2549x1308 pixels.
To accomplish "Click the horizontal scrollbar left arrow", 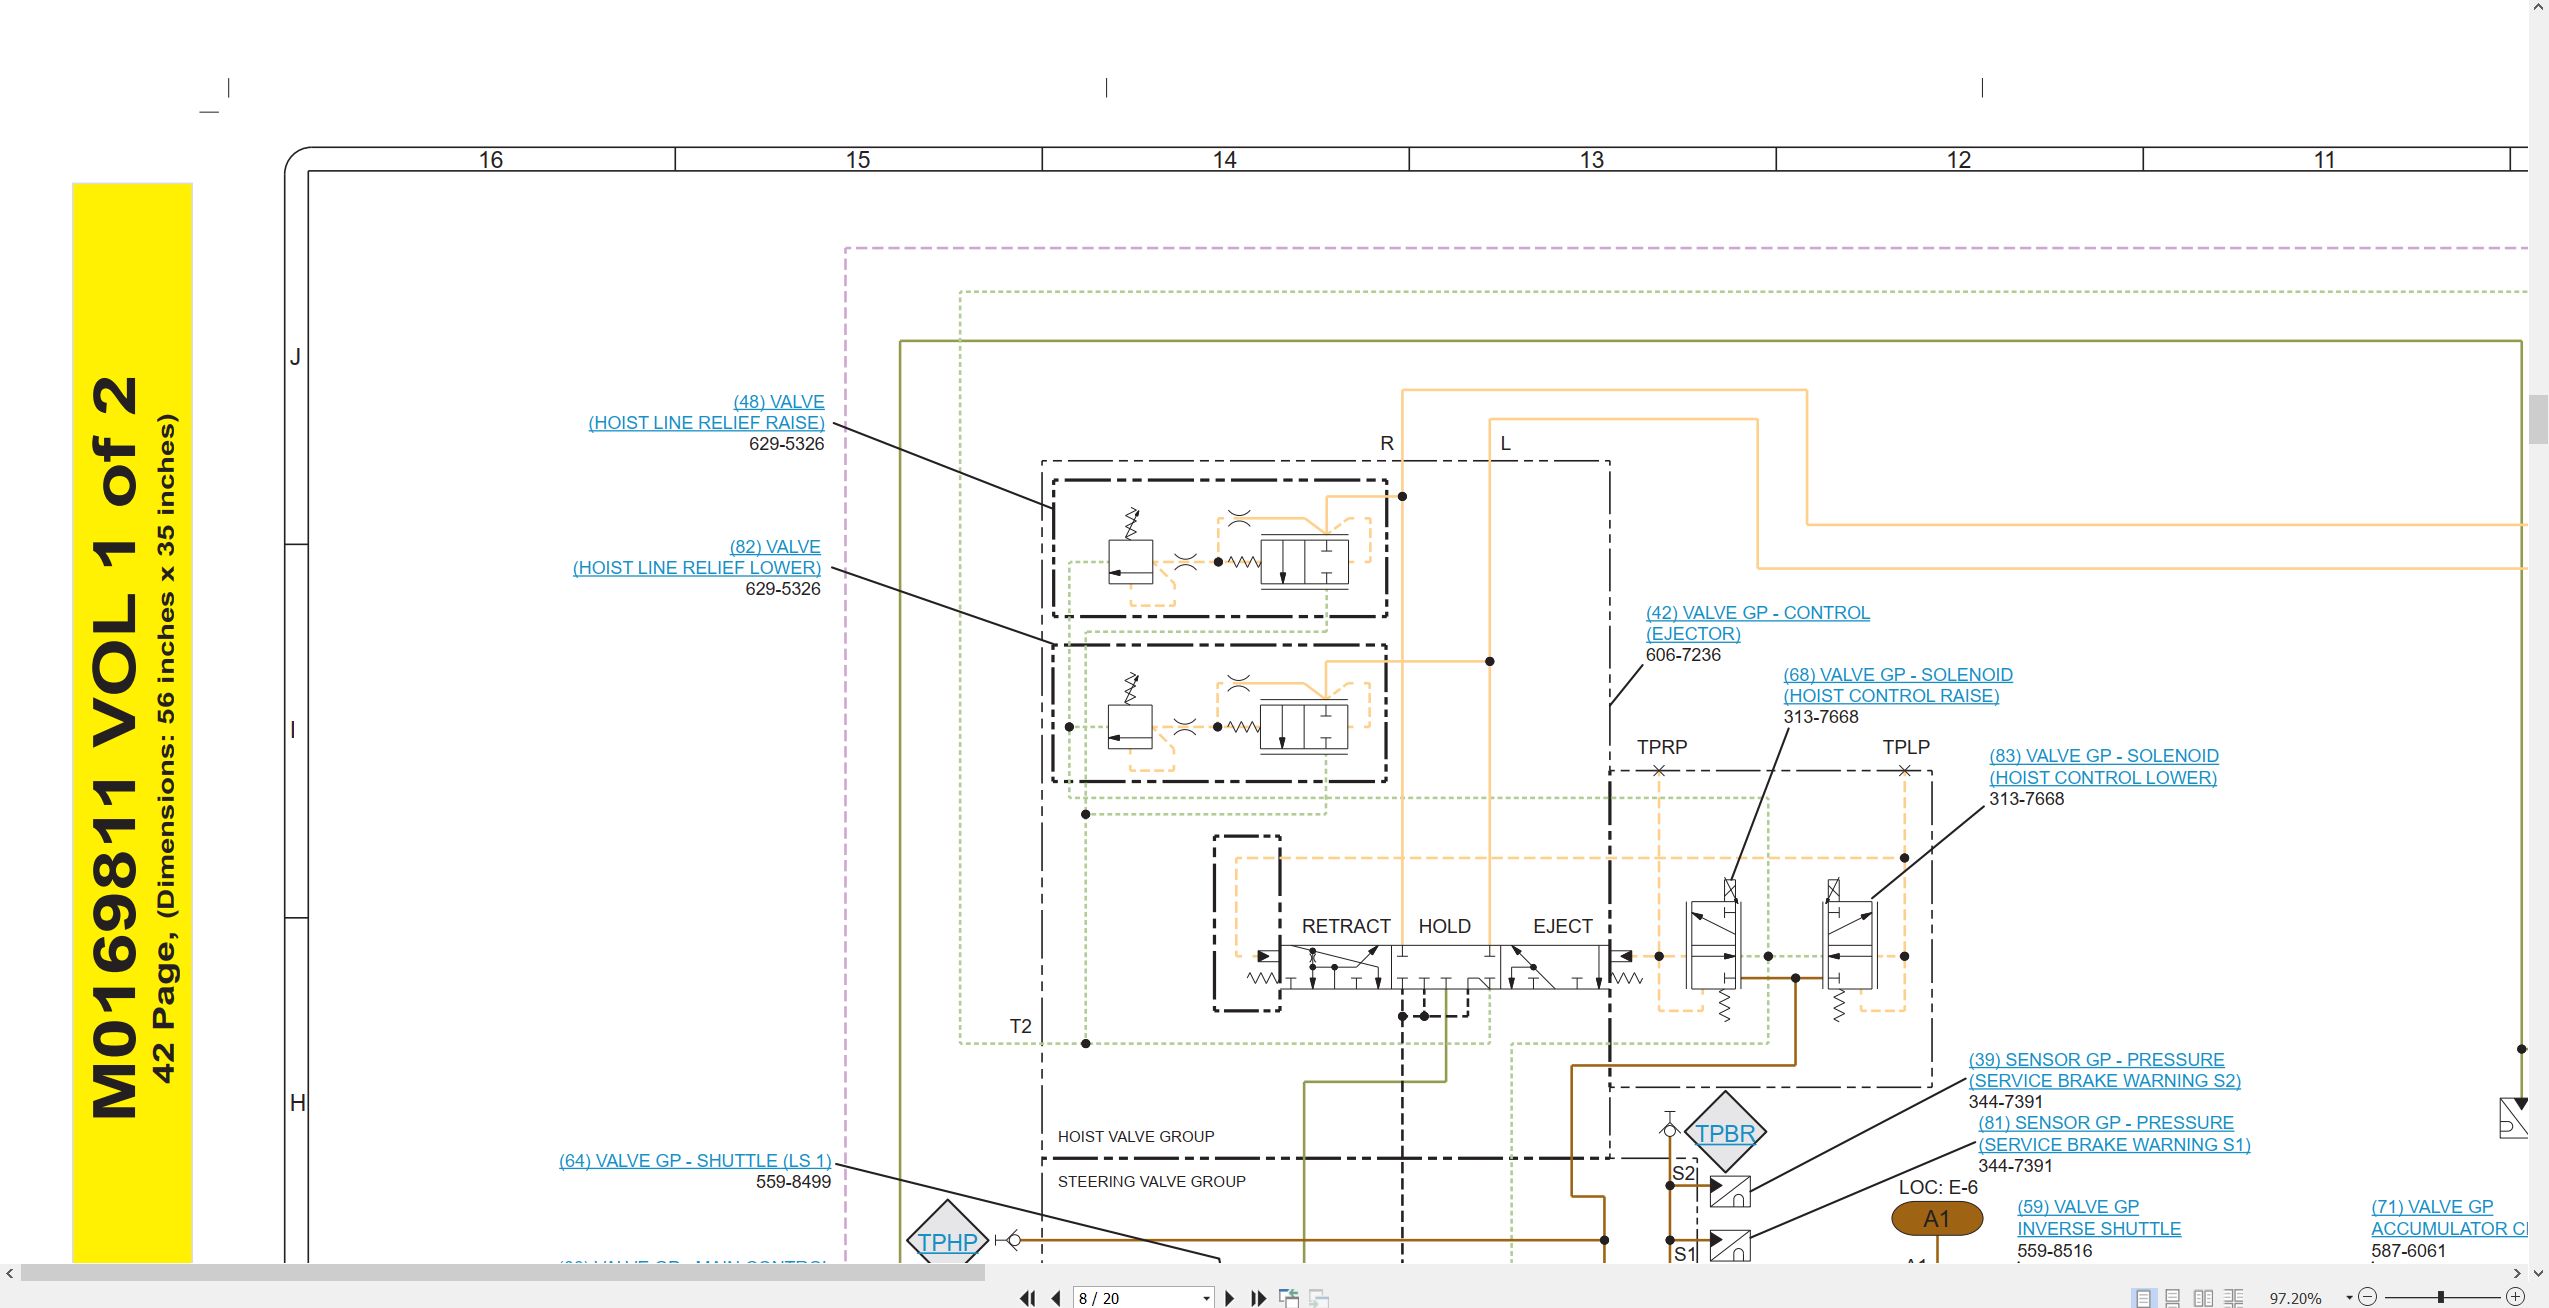I will point(10,1273).
